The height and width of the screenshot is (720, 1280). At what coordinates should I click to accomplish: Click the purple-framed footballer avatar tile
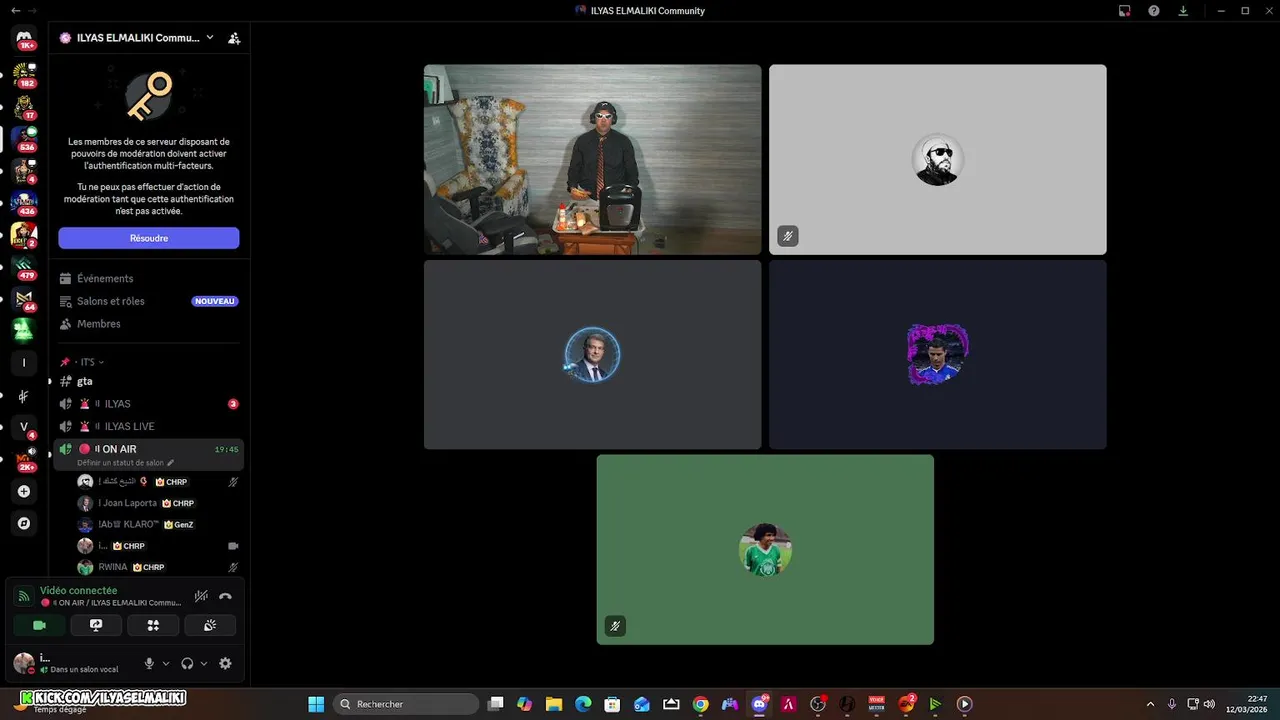point(937,355)
